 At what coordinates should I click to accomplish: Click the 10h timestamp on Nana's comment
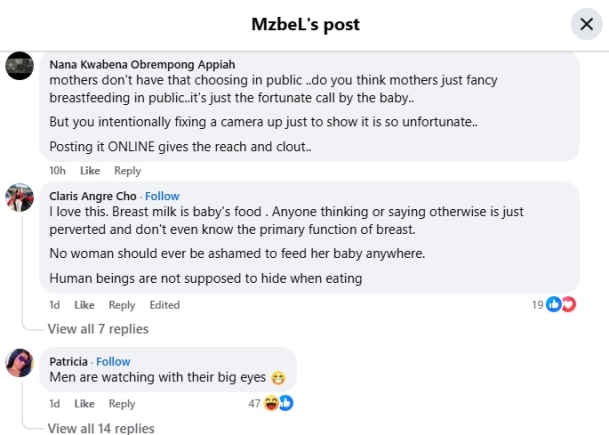coord(57,171)
